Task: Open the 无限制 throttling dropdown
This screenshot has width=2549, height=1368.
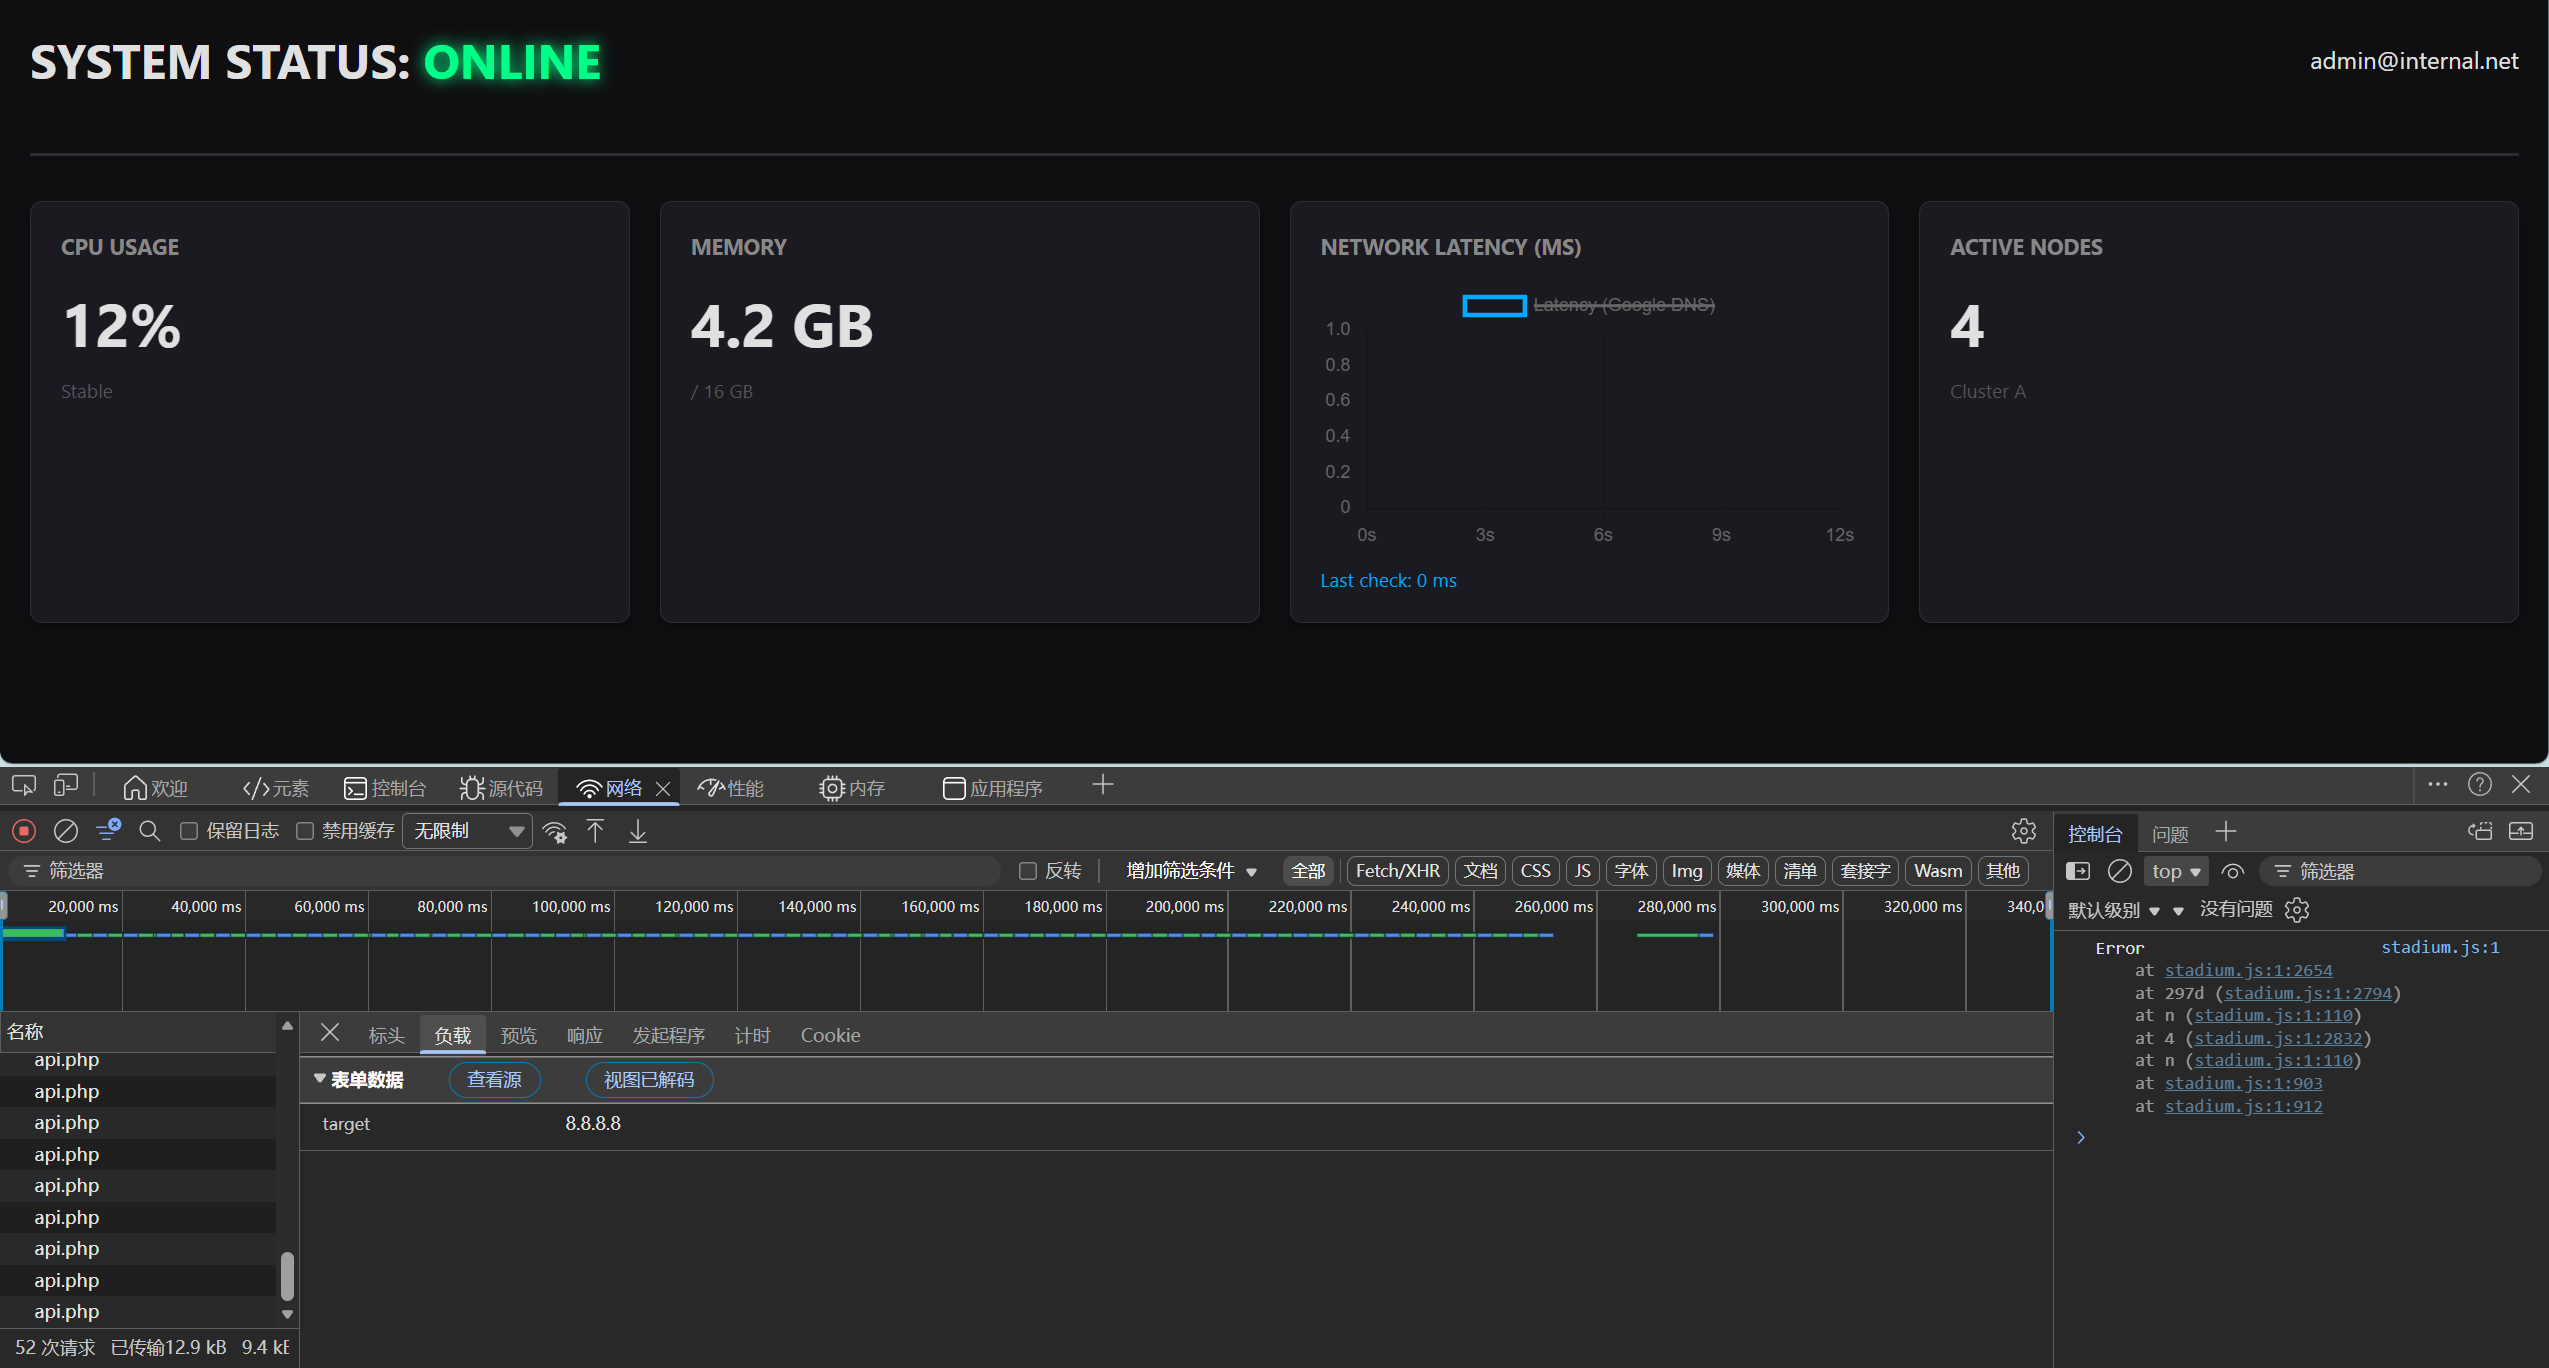Action: click(467, 831)
